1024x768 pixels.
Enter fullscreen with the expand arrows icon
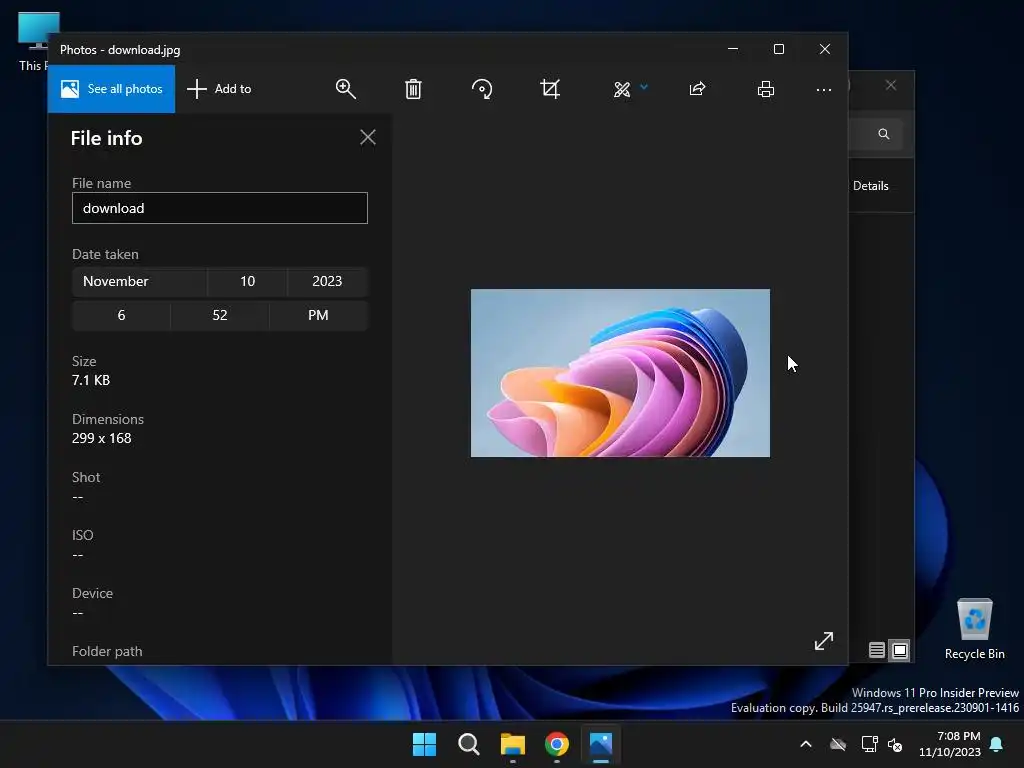[824, 641]
